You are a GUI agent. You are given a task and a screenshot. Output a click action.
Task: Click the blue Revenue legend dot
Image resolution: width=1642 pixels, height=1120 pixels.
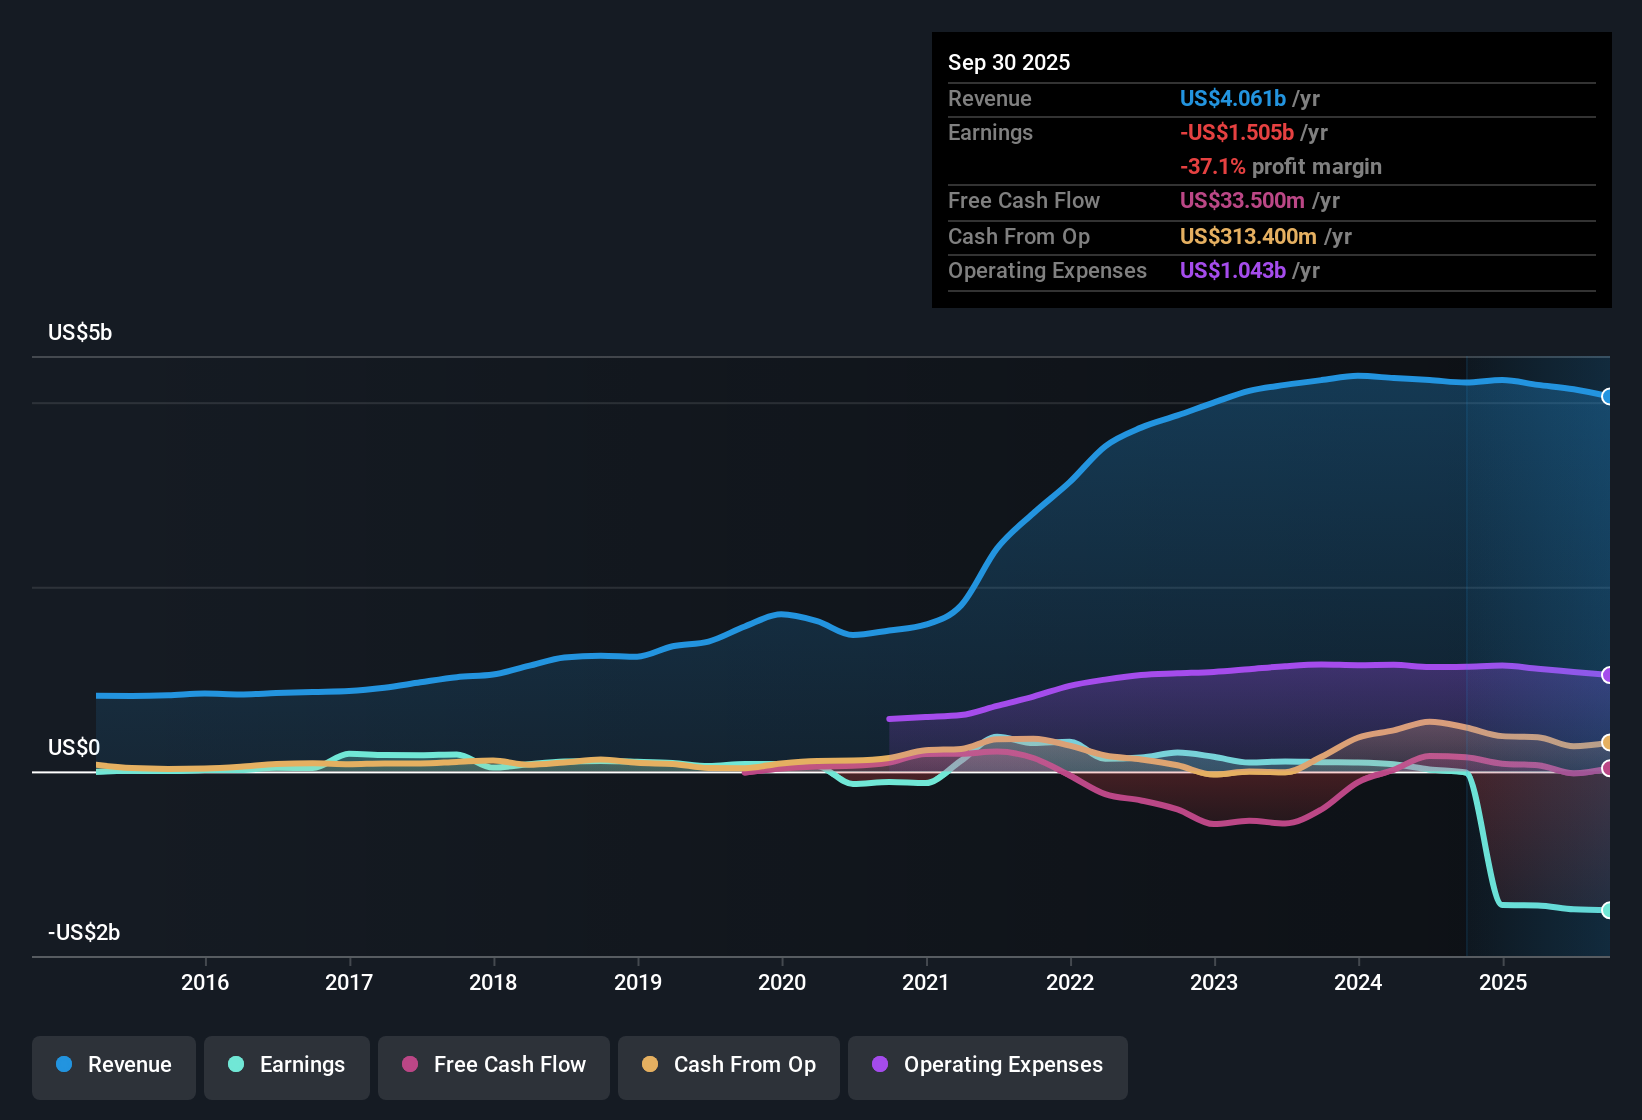point(63,1065)
